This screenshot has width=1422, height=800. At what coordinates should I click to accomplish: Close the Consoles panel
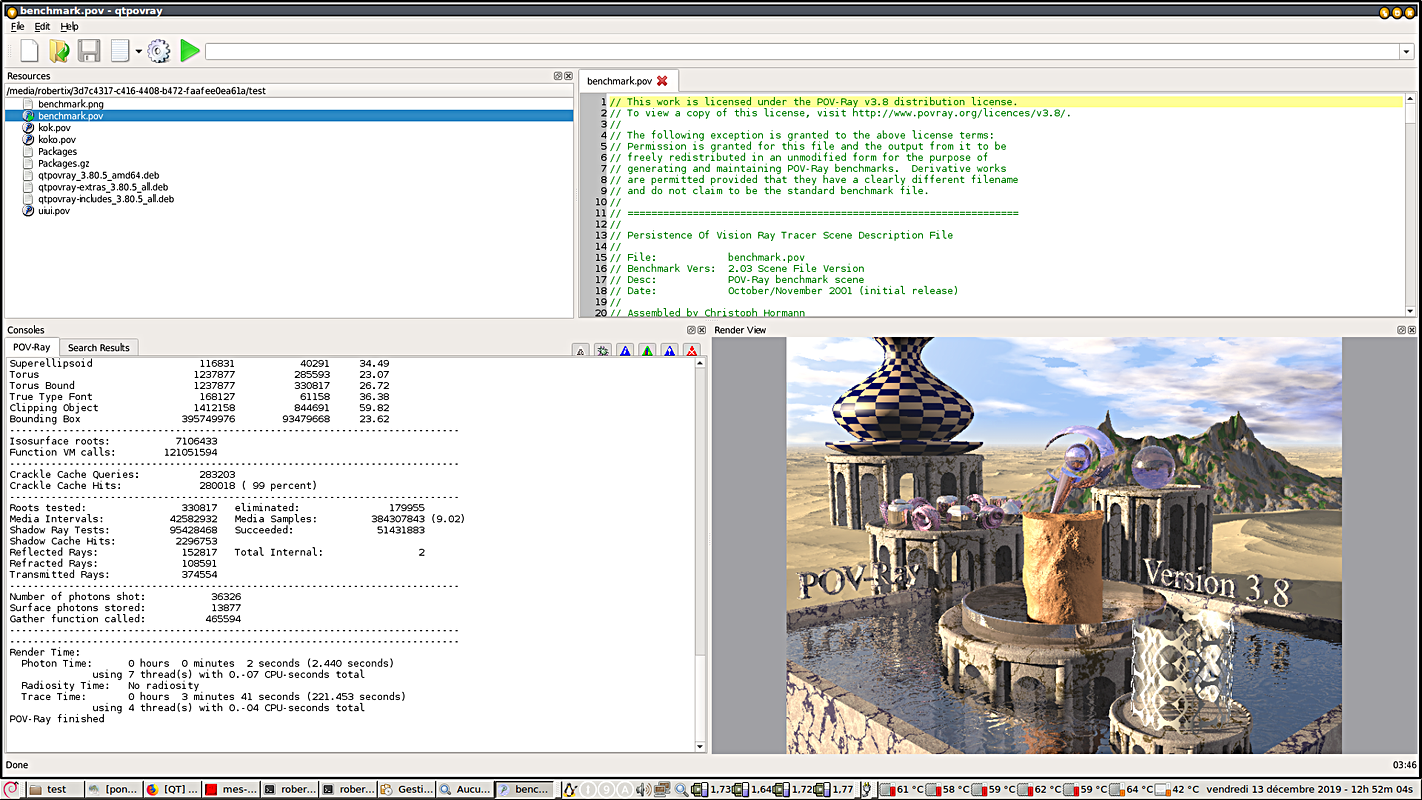click(x=702, y=330)
